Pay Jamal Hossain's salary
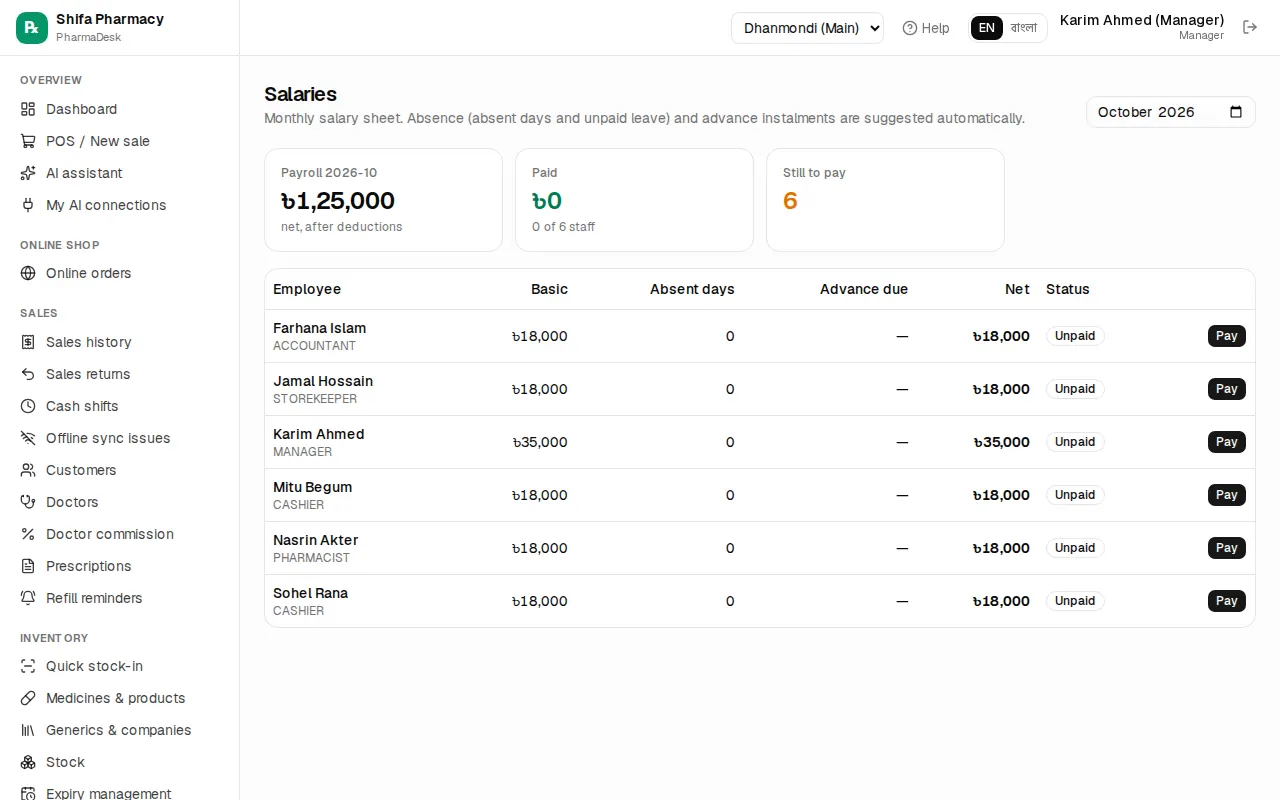 point(1227,389)
